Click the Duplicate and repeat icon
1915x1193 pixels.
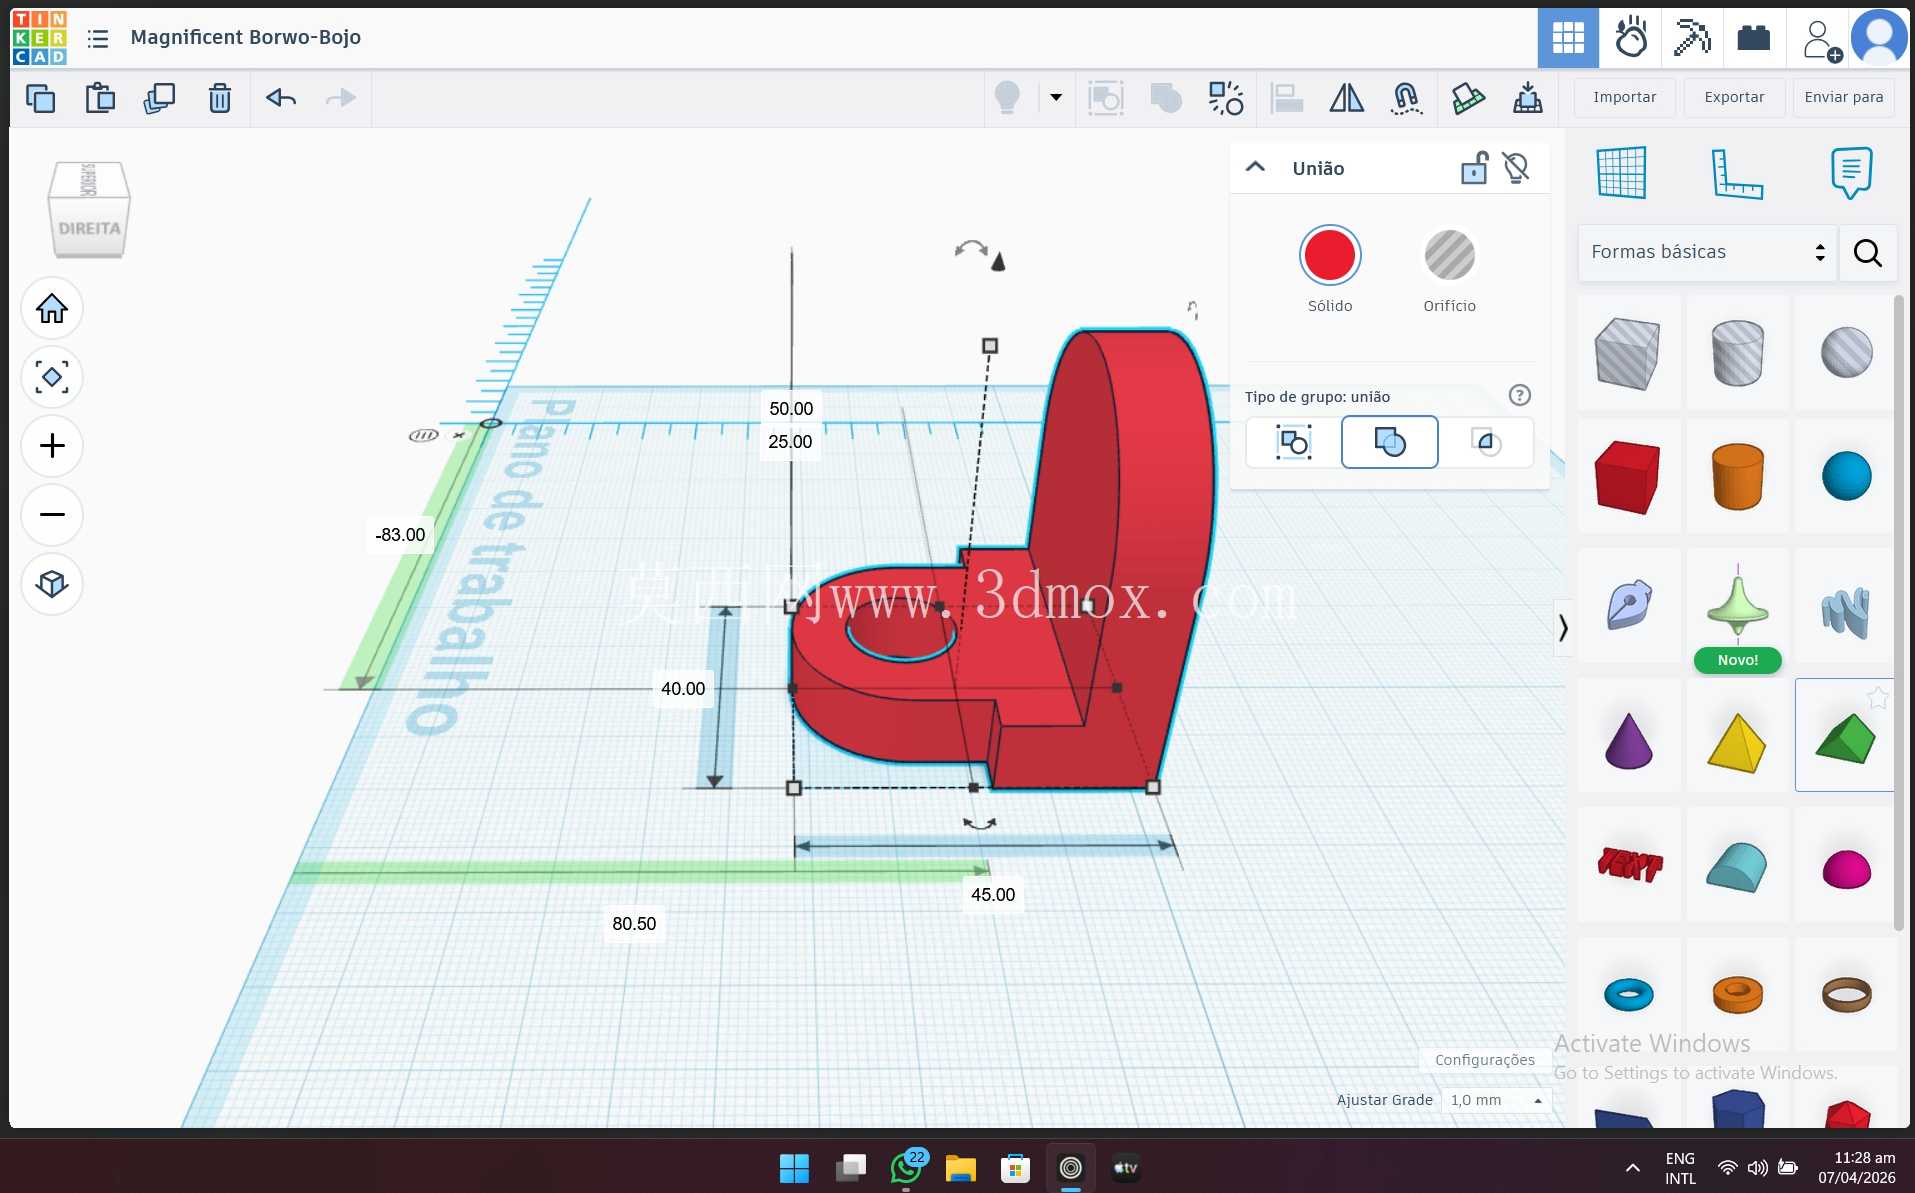click(x=159, y=98)
